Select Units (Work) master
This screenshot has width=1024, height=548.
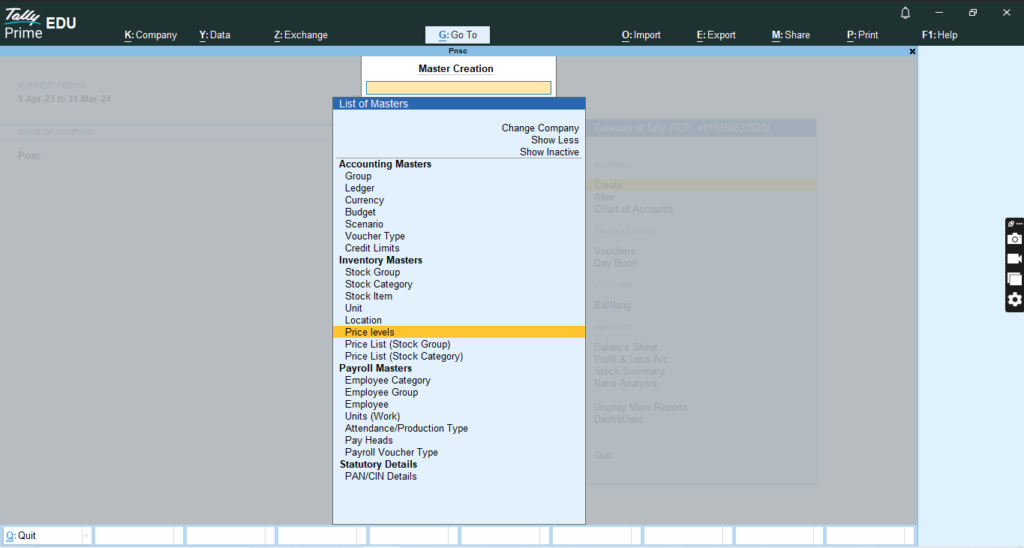[x=373, y=417]
